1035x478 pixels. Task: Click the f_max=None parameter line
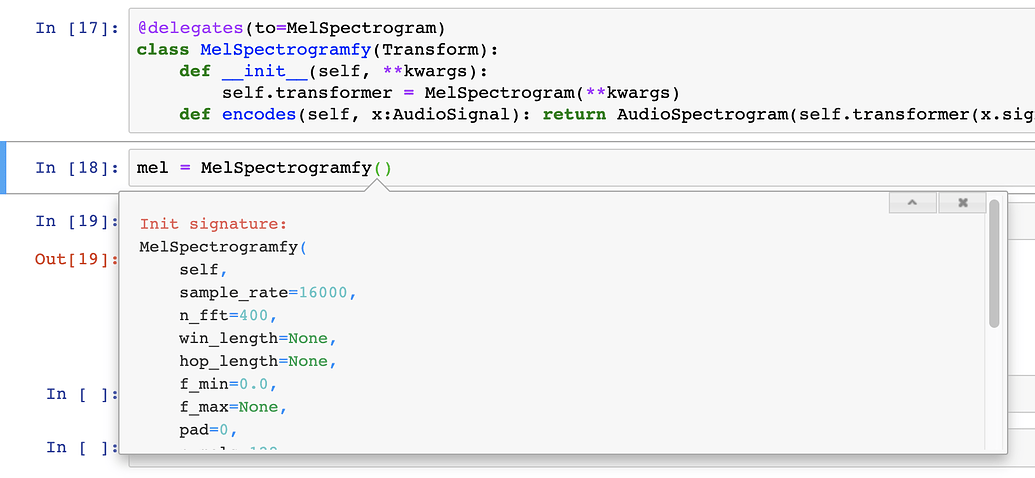[233, 407]
